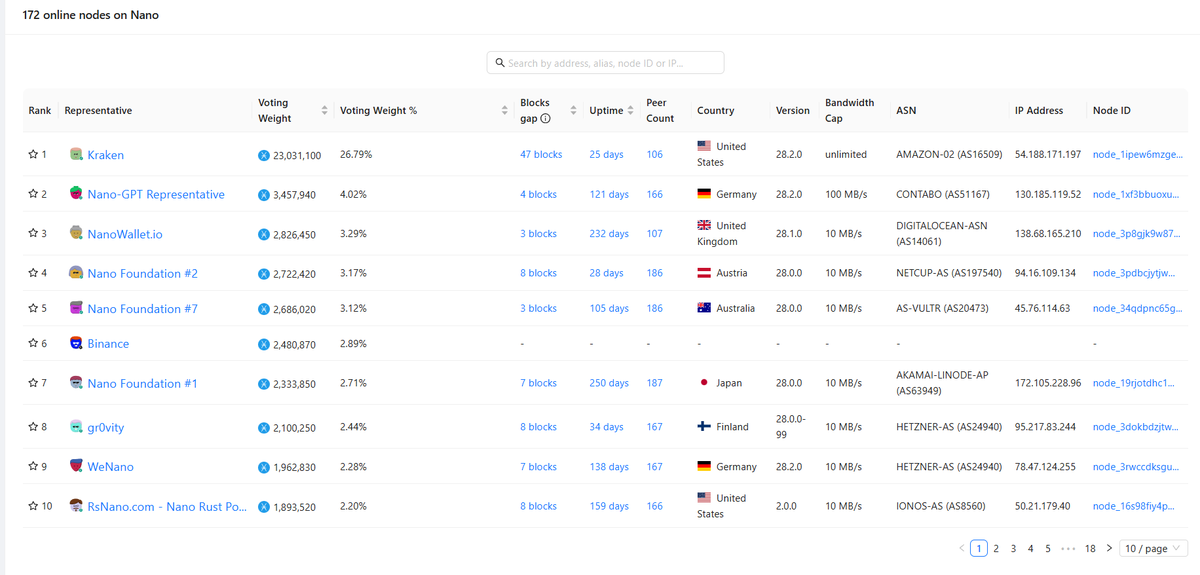Star the Nano Foundation #2 row
The height and width of the screenshot is (575, 1200).
33,273
